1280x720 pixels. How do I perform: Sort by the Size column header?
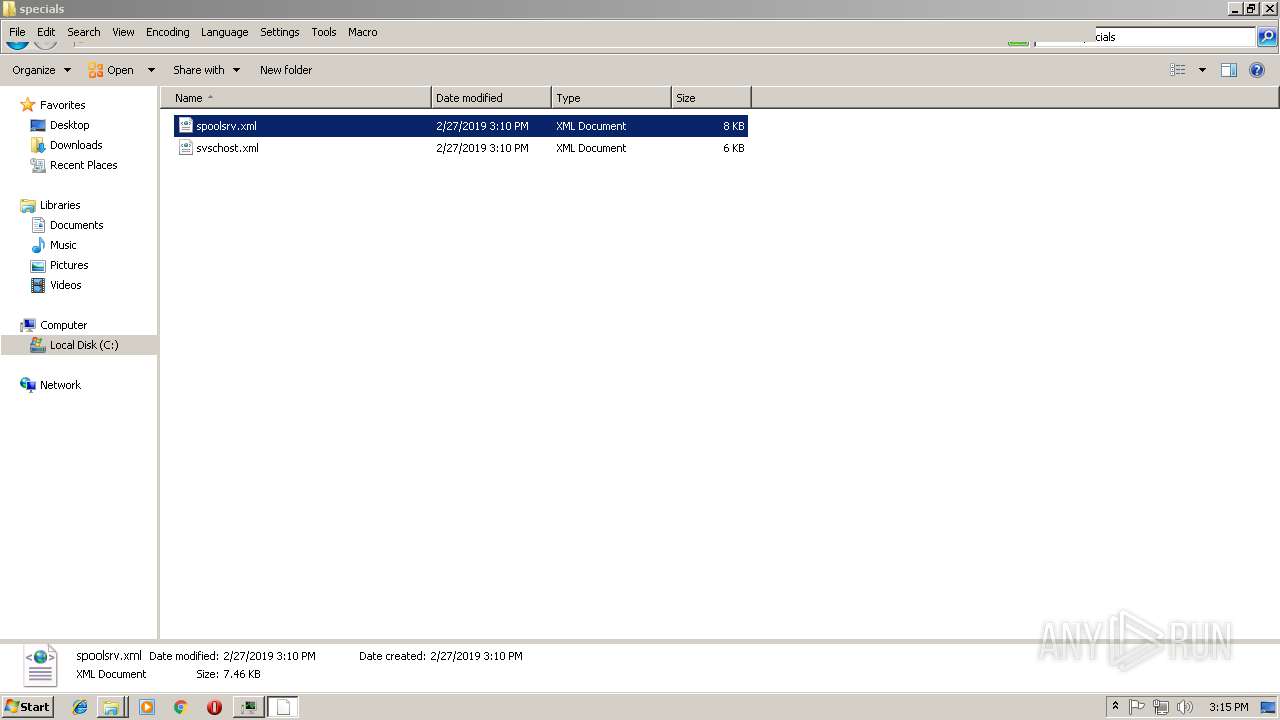(x=711, y=98)
